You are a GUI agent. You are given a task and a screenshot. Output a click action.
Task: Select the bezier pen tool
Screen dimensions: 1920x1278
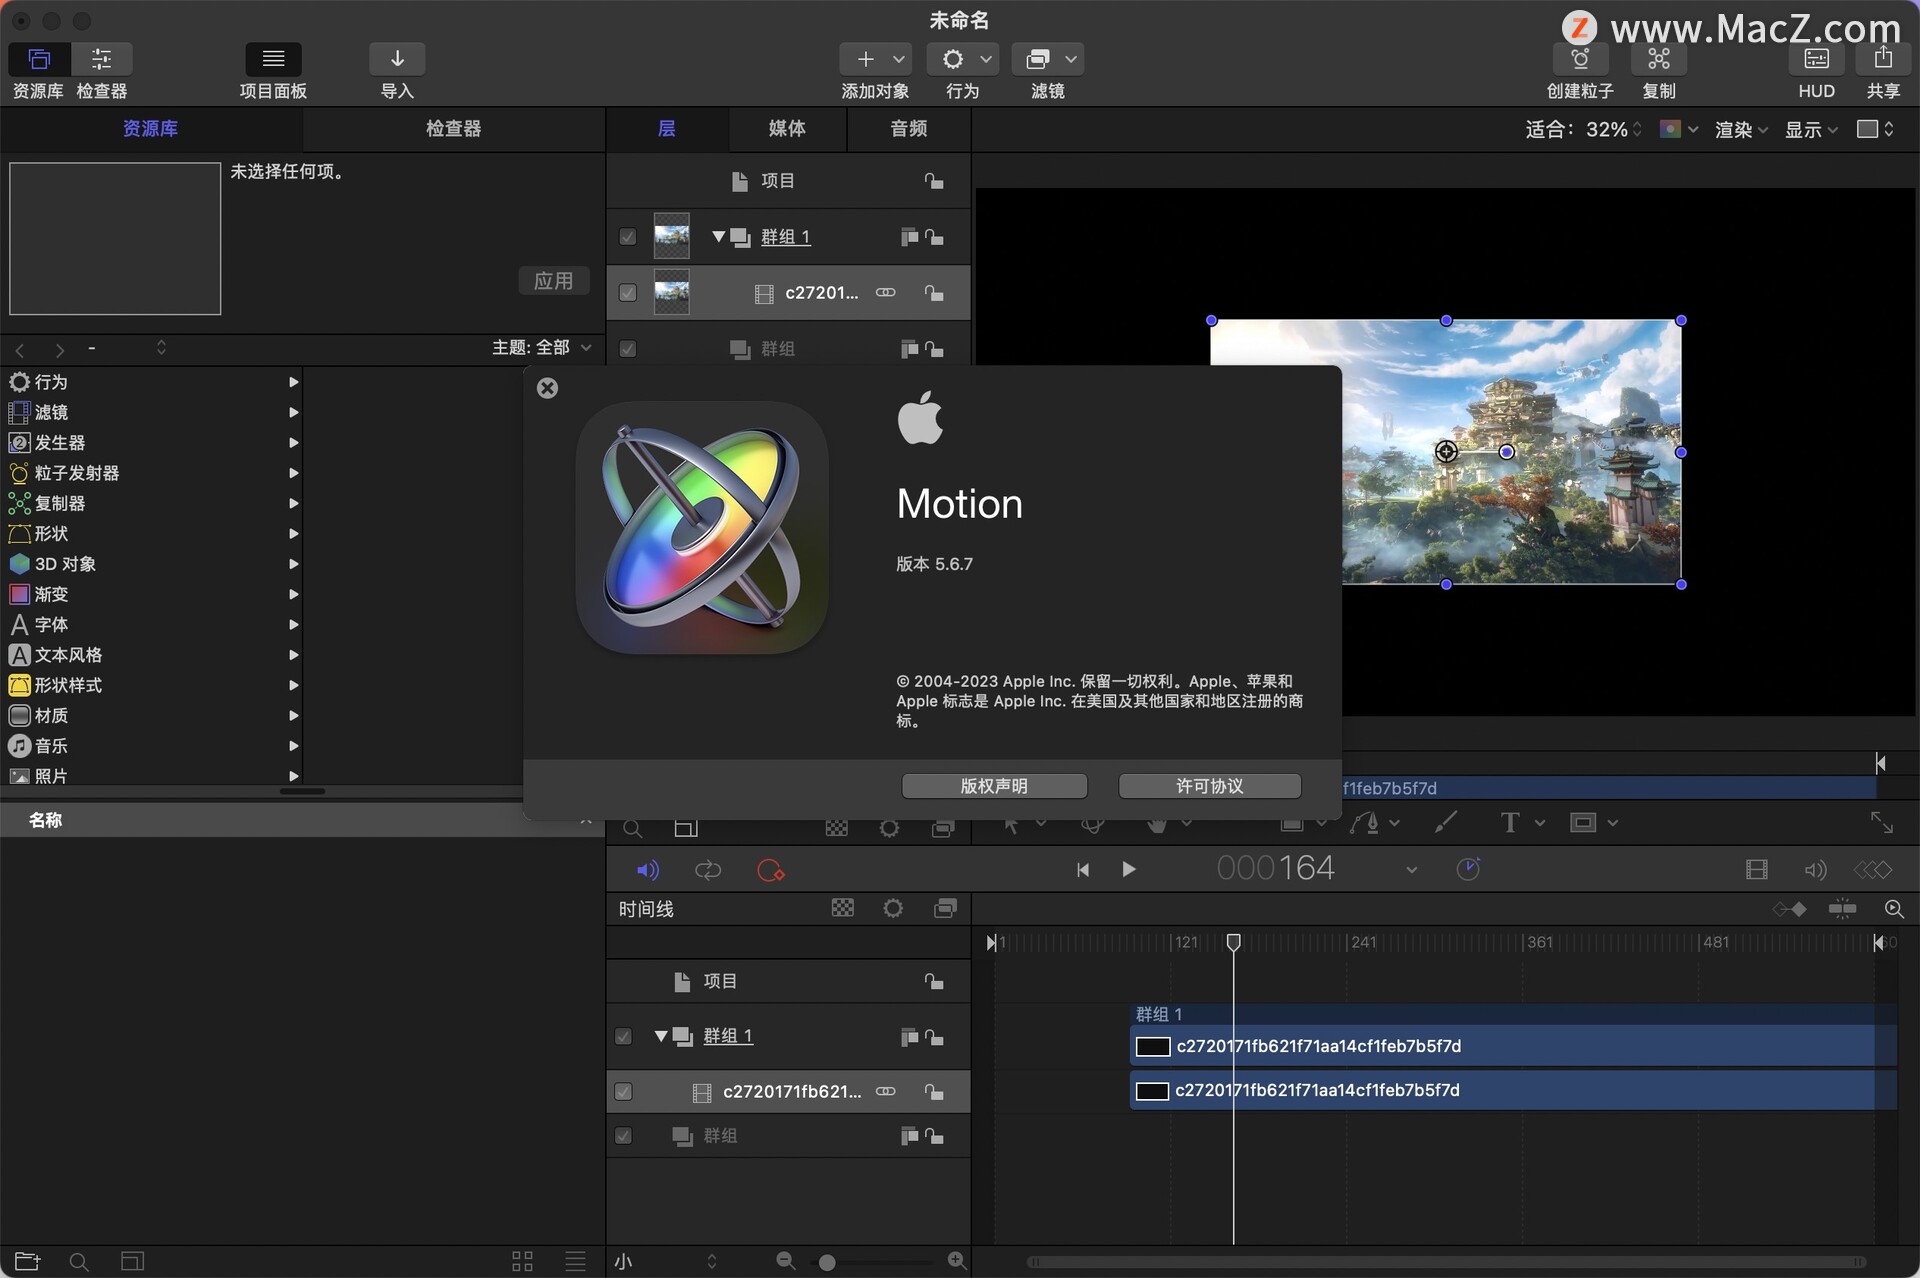pyautogui.click(x=1365, y=822)
